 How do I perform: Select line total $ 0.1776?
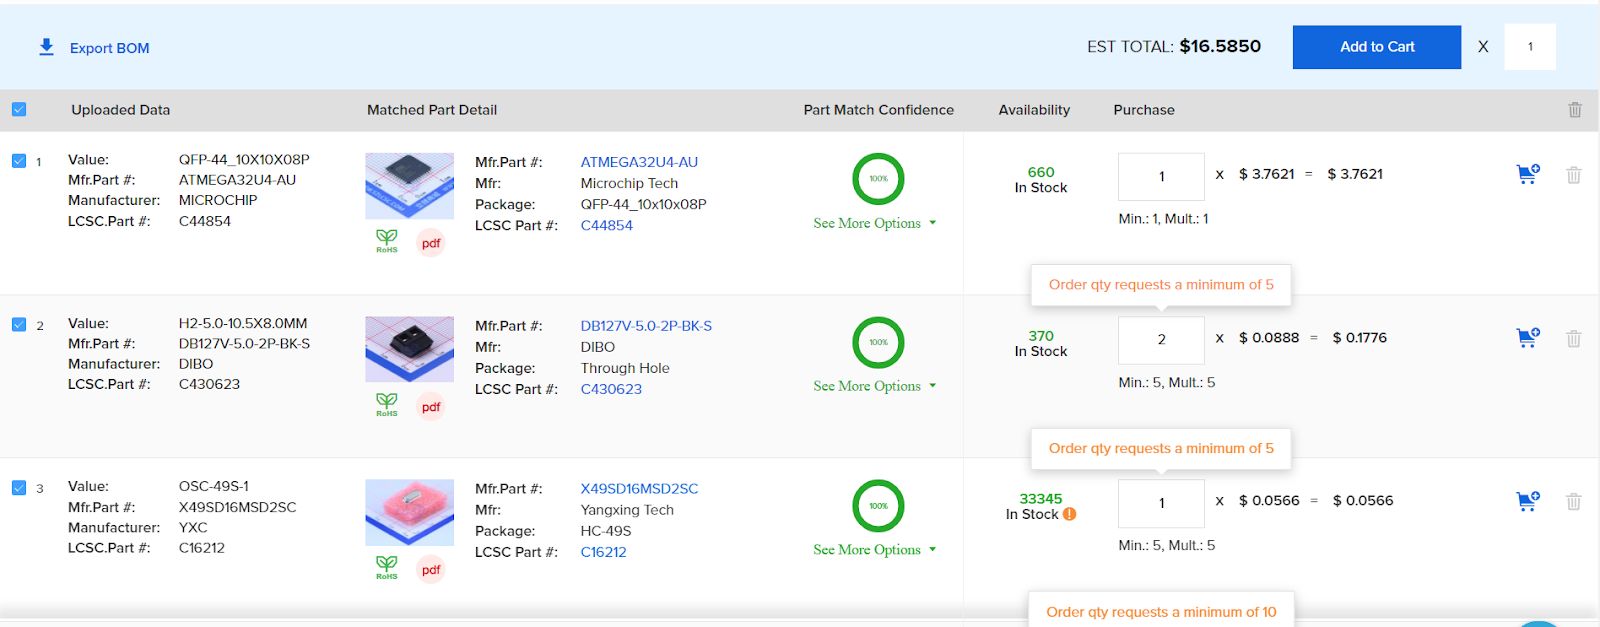[x=1360, y=338]
